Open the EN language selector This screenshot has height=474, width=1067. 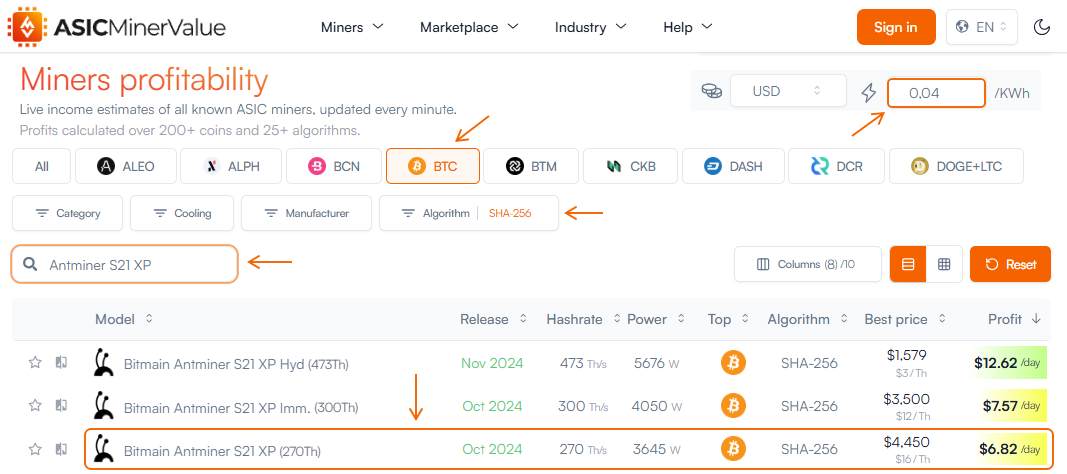[981, 27]
